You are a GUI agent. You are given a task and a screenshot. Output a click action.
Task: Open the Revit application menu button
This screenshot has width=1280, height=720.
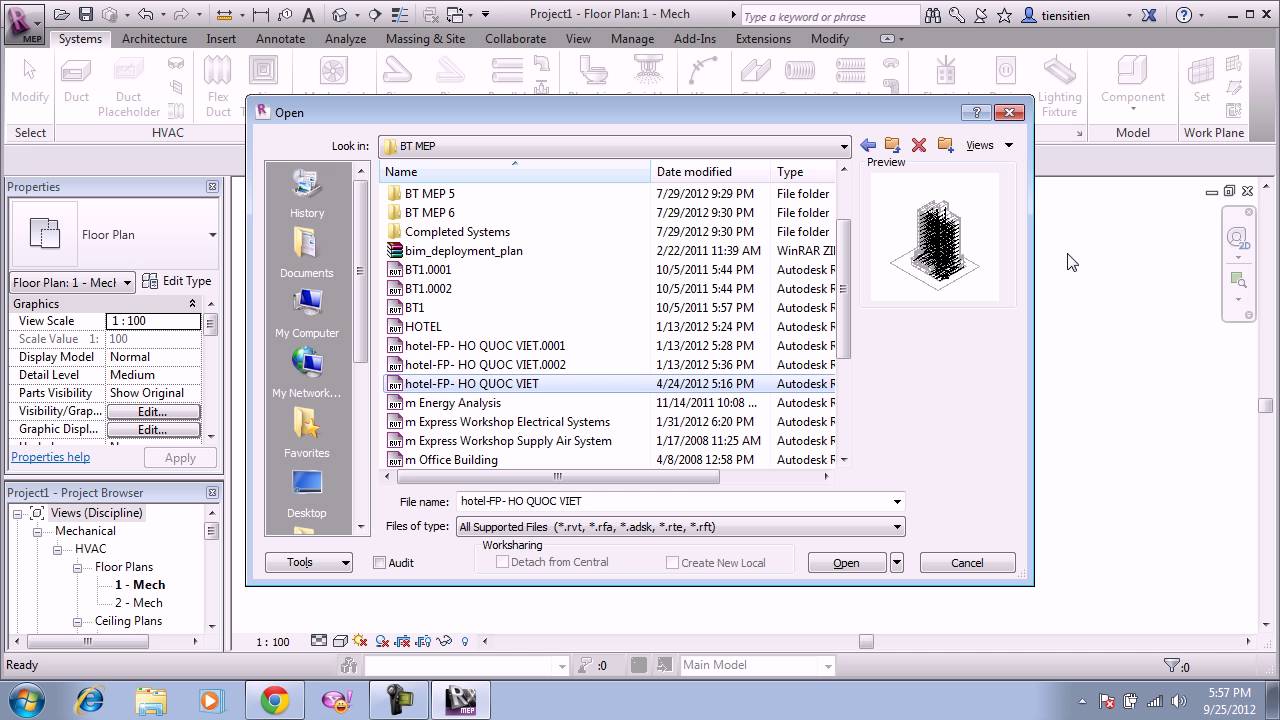[22, 22]
